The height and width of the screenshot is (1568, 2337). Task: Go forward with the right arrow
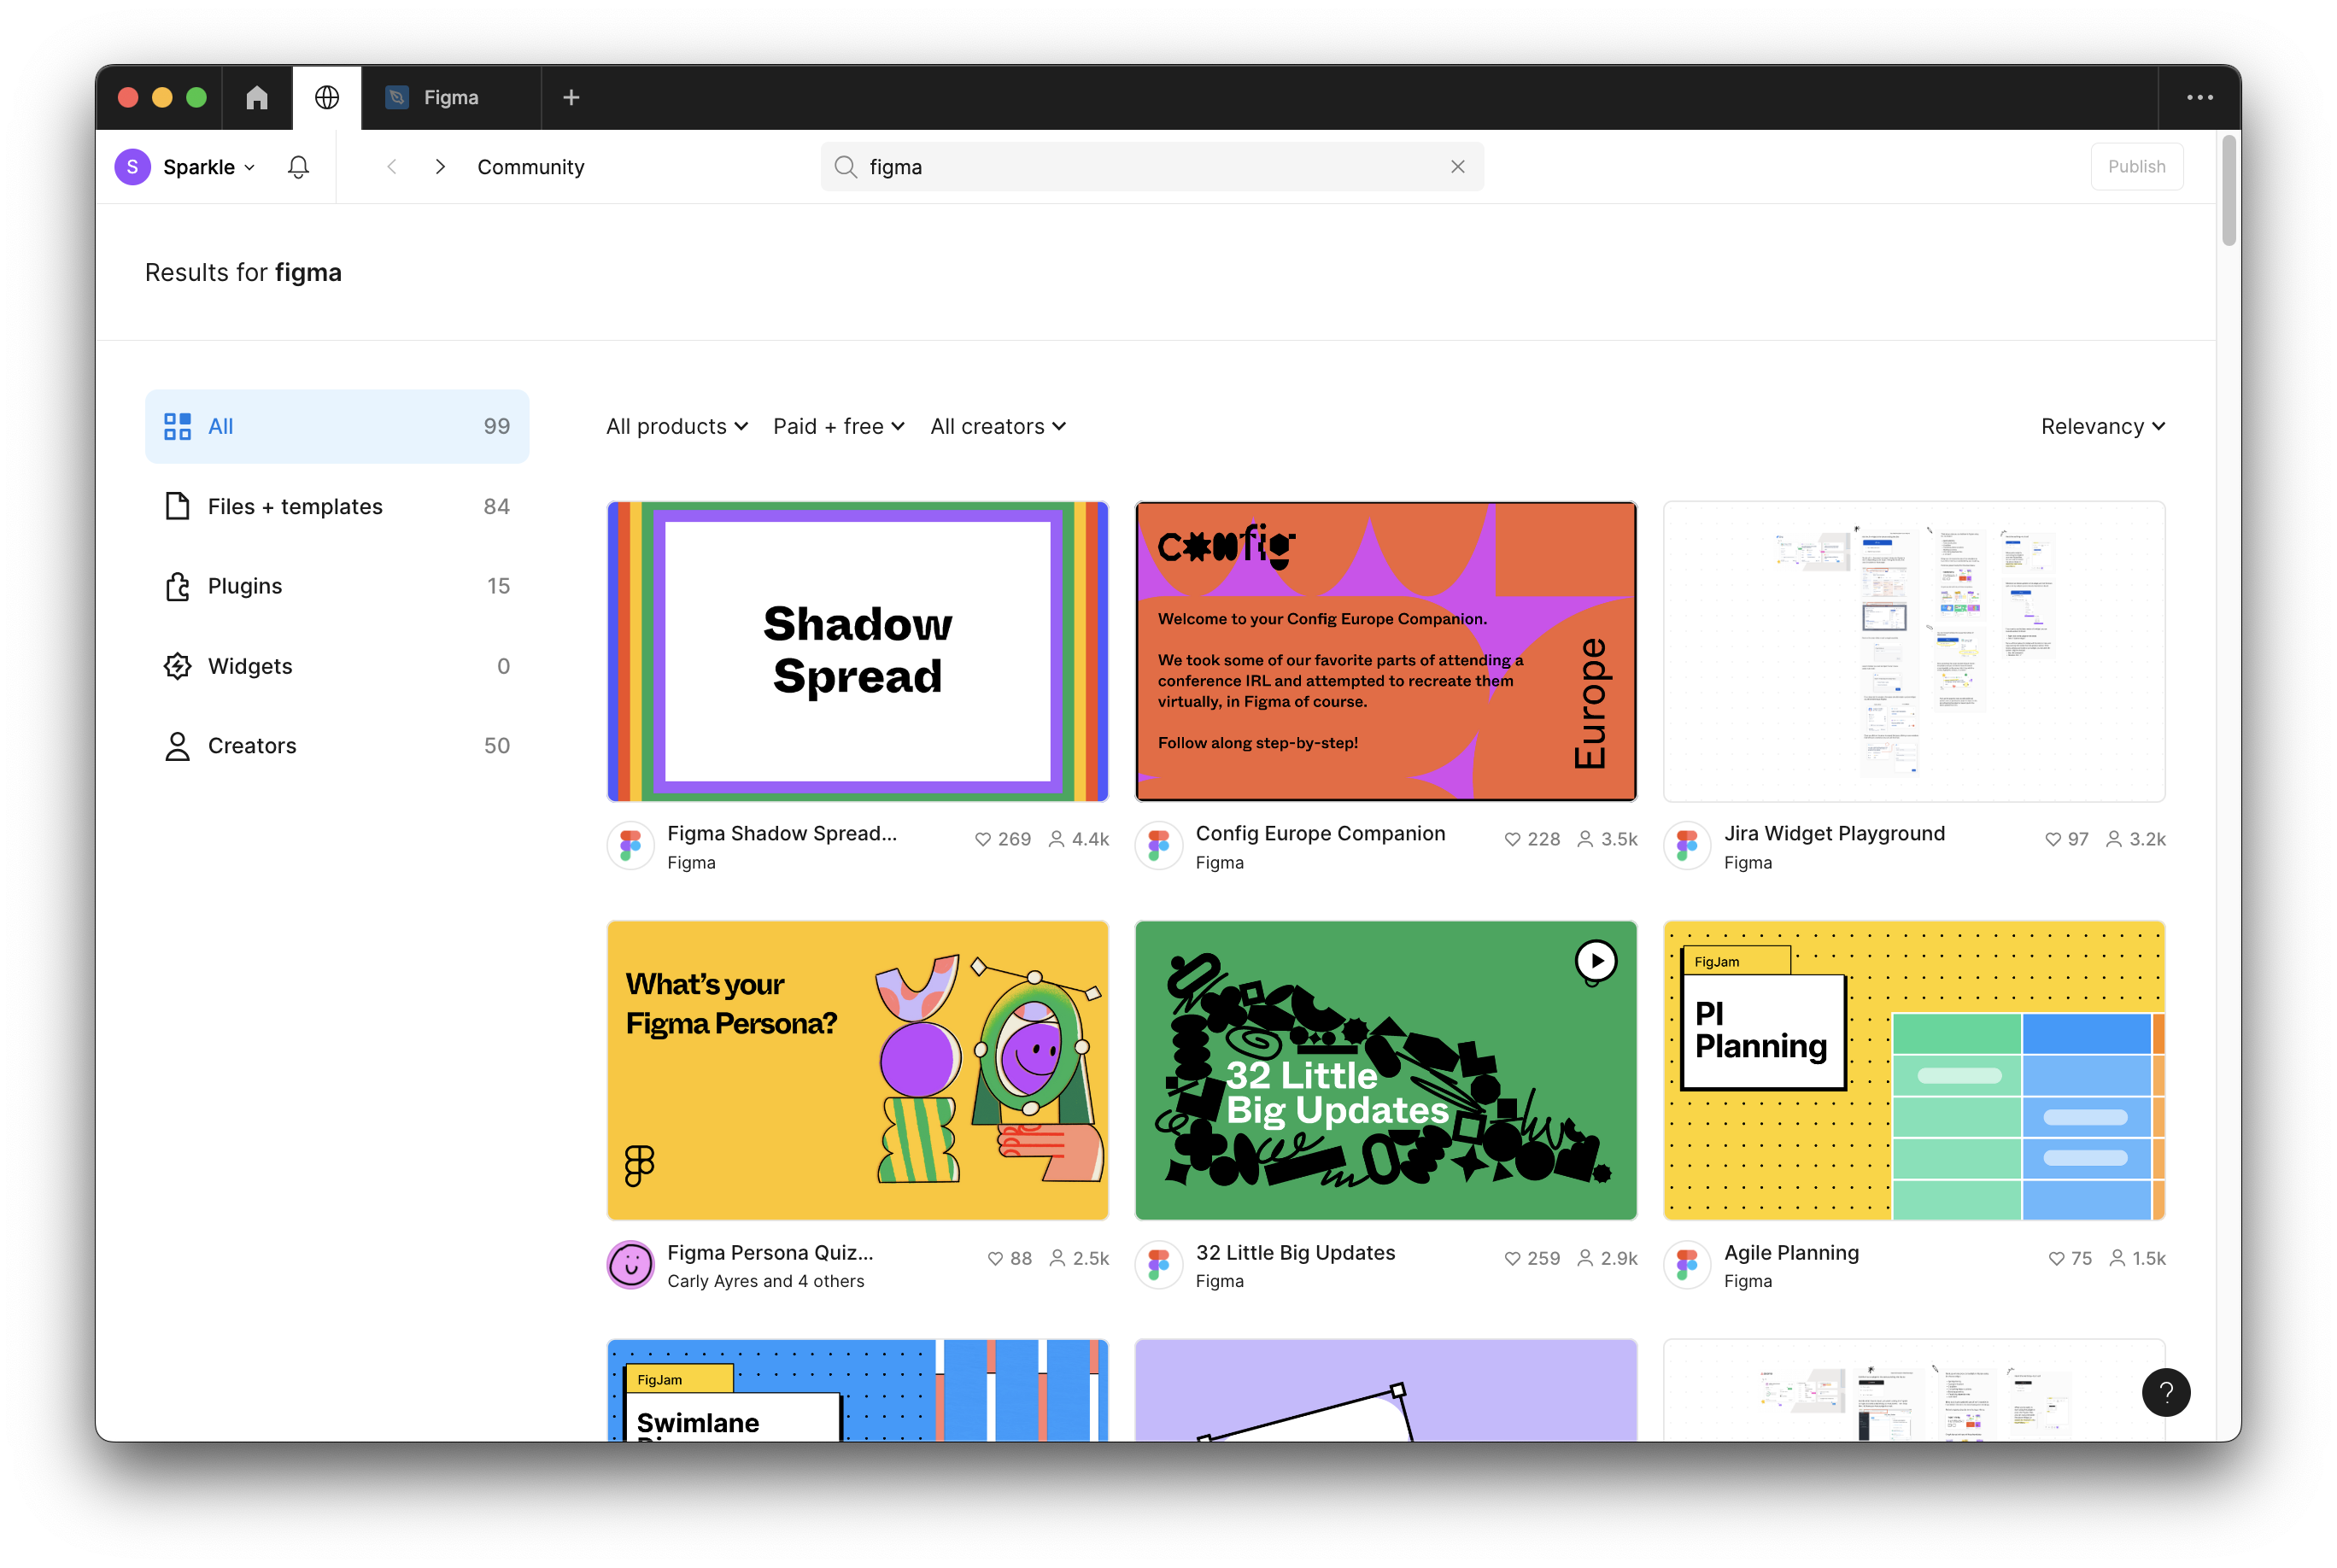click(x=440, y=167)
